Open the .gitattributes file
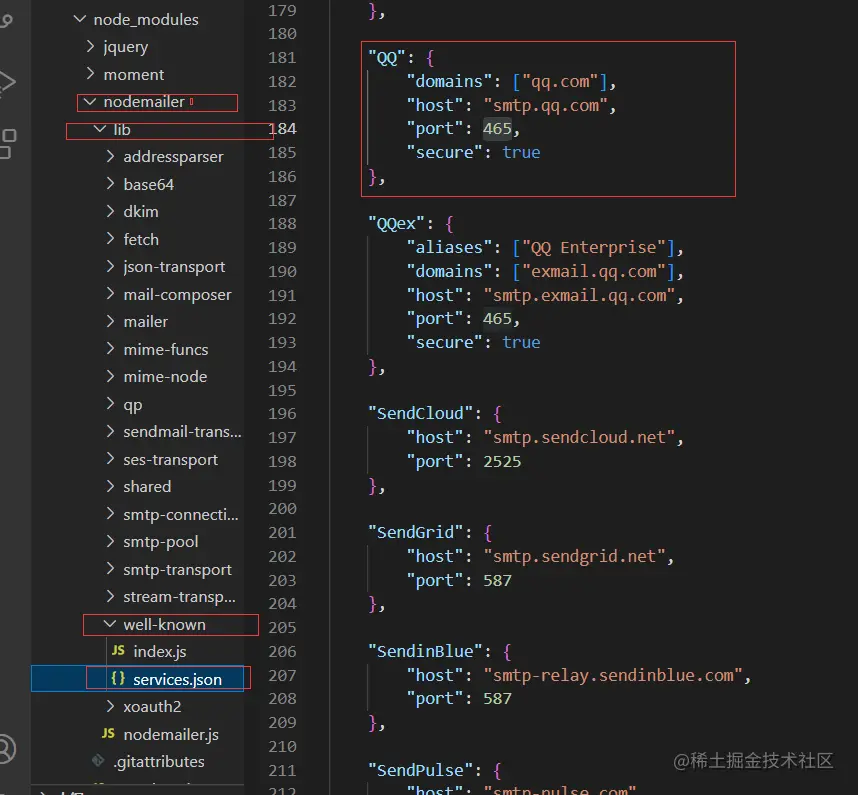This screenshot has height=795, width=858. pos(159,761)
